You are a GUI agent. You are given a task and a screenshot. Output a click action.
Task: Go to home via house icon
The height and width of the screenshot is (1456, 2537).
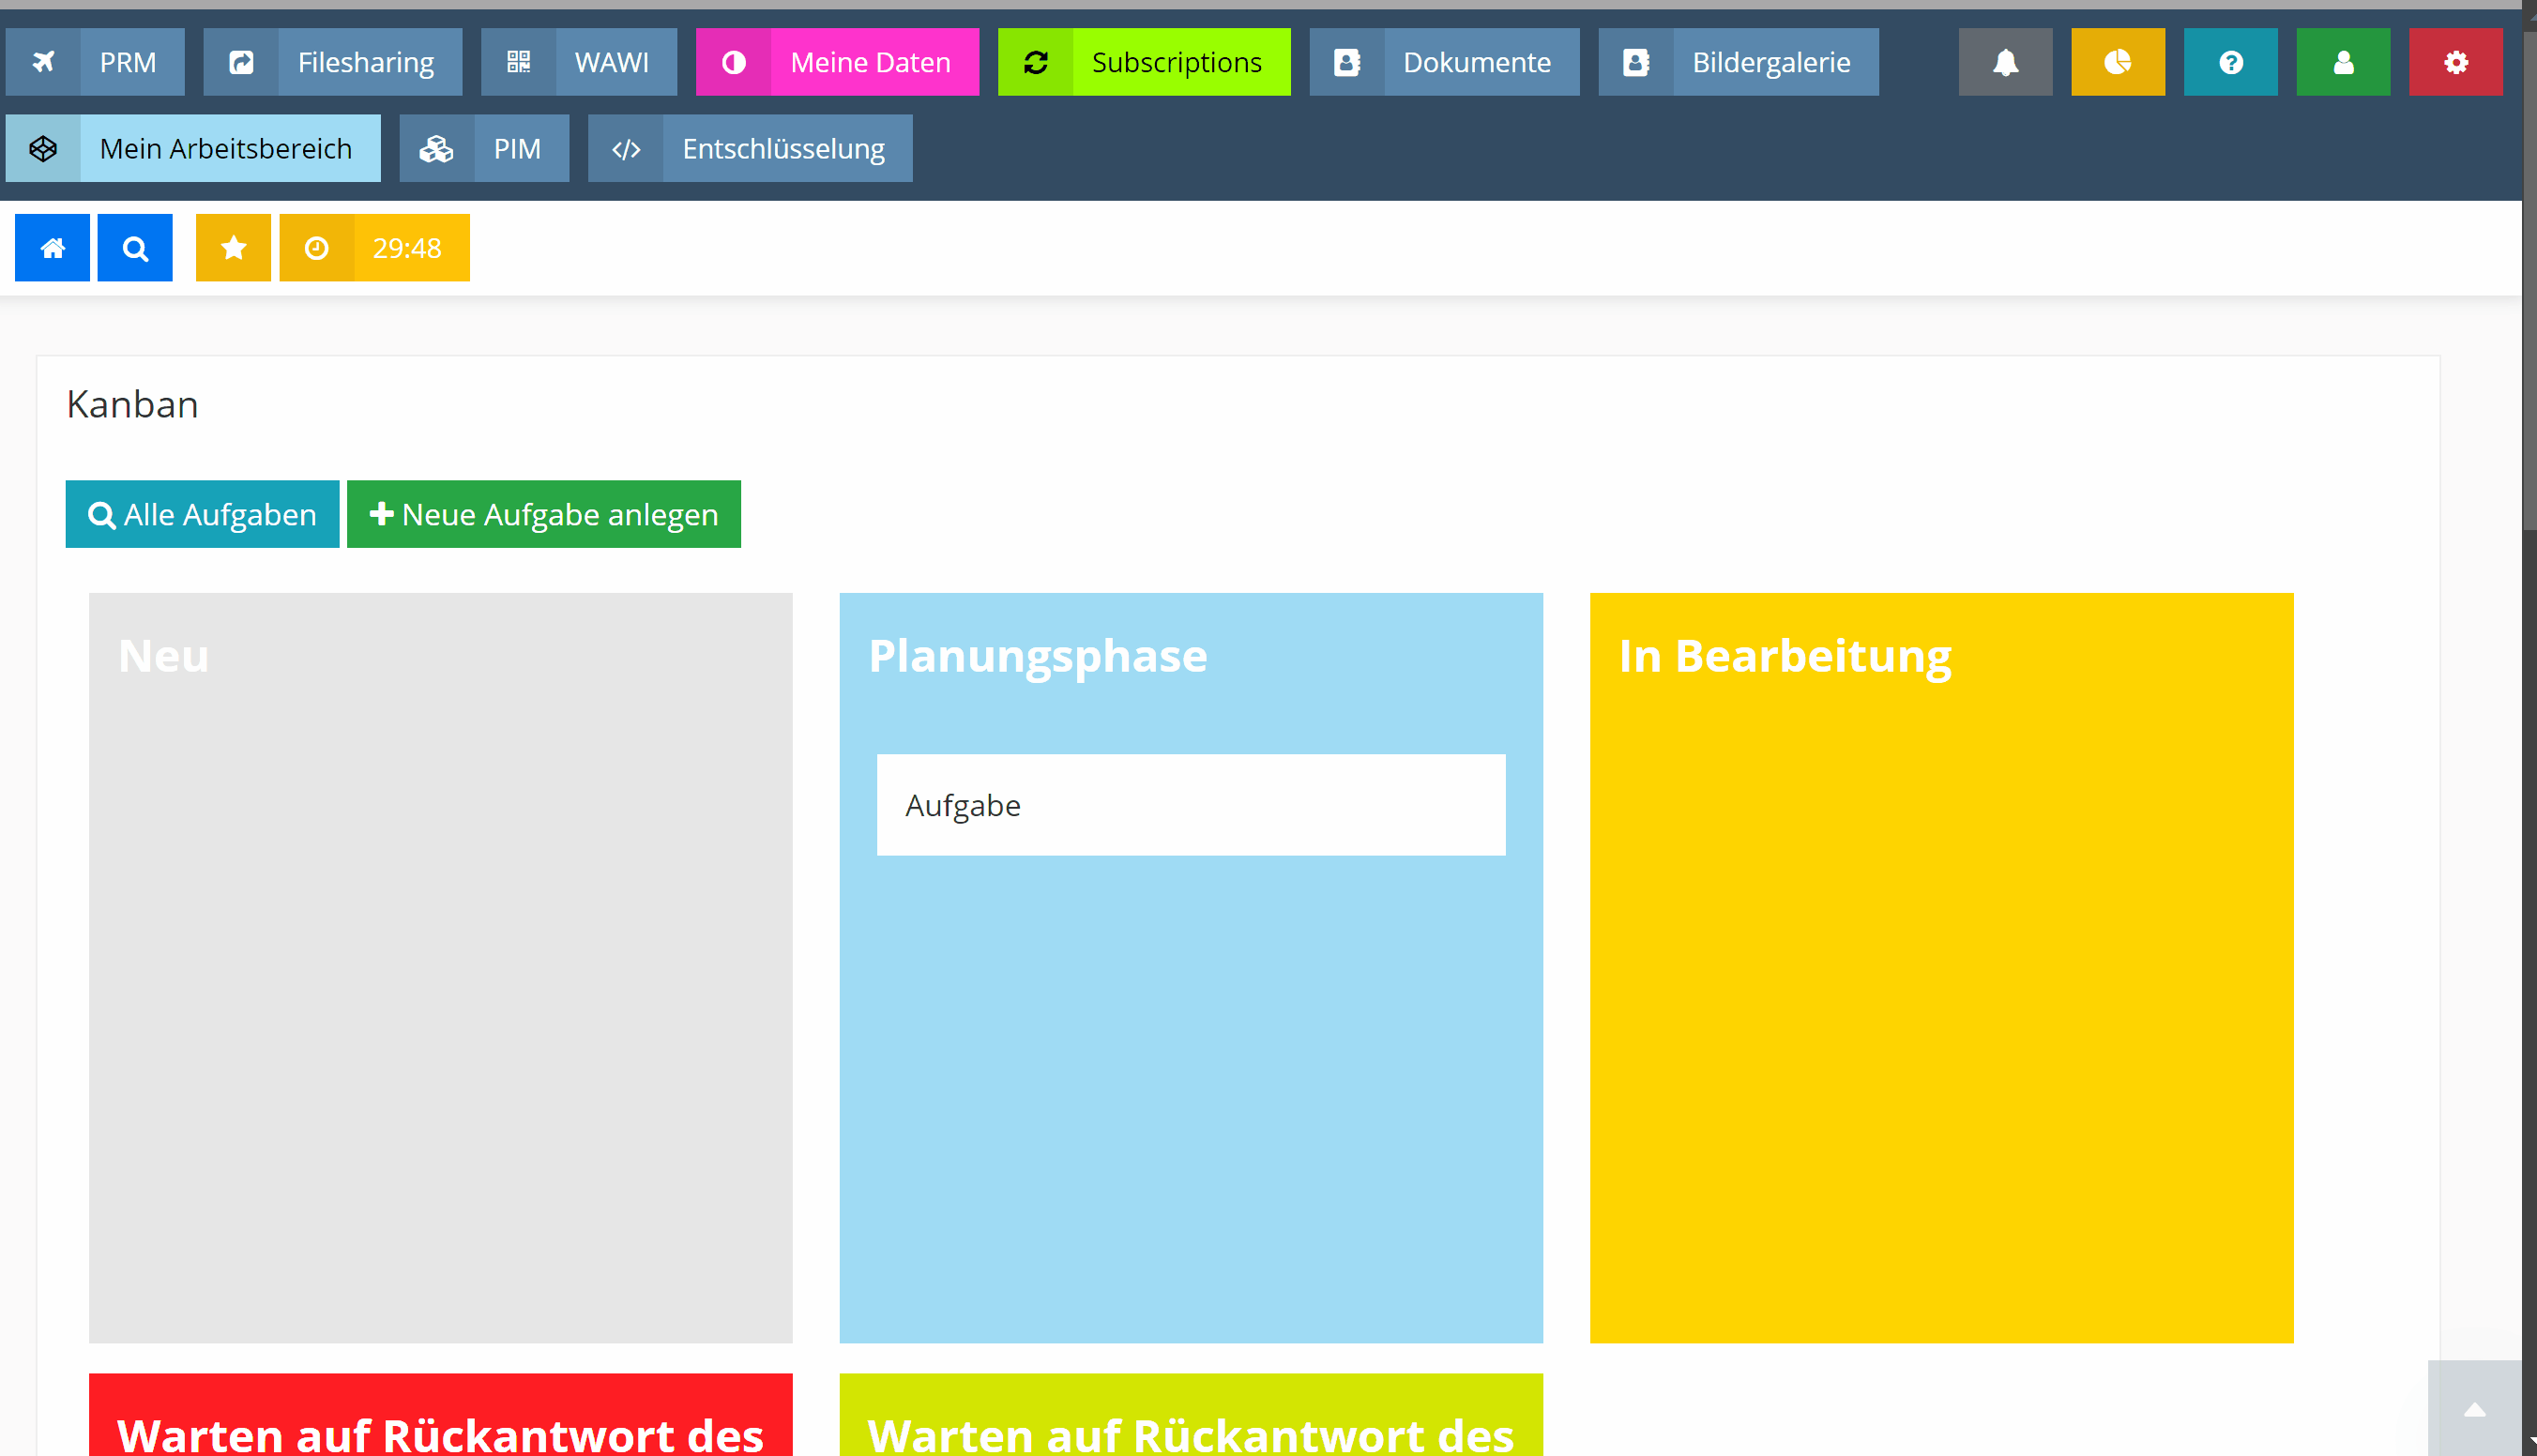pyautogui.click(x=52, y=248)
